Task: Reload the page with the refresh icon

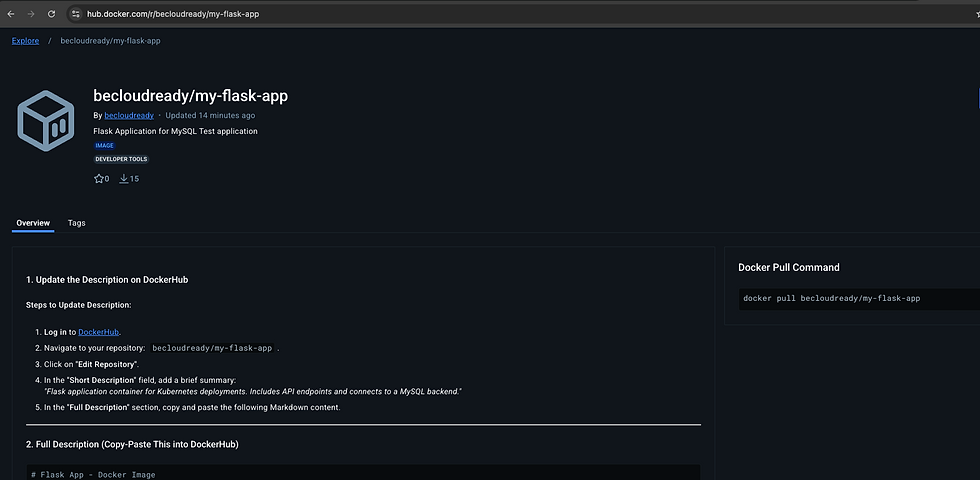Action: (x=51, y=14)
